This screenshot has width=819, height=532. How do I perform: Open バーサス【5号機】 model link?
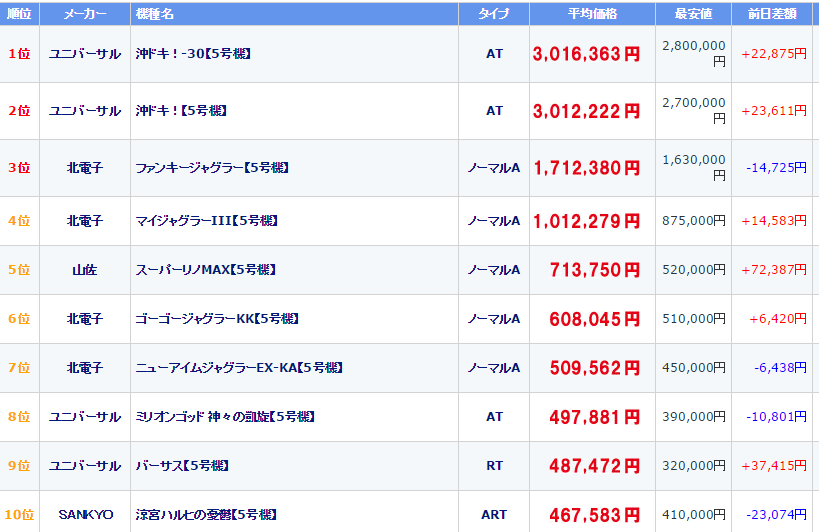(x=182, y=466)
